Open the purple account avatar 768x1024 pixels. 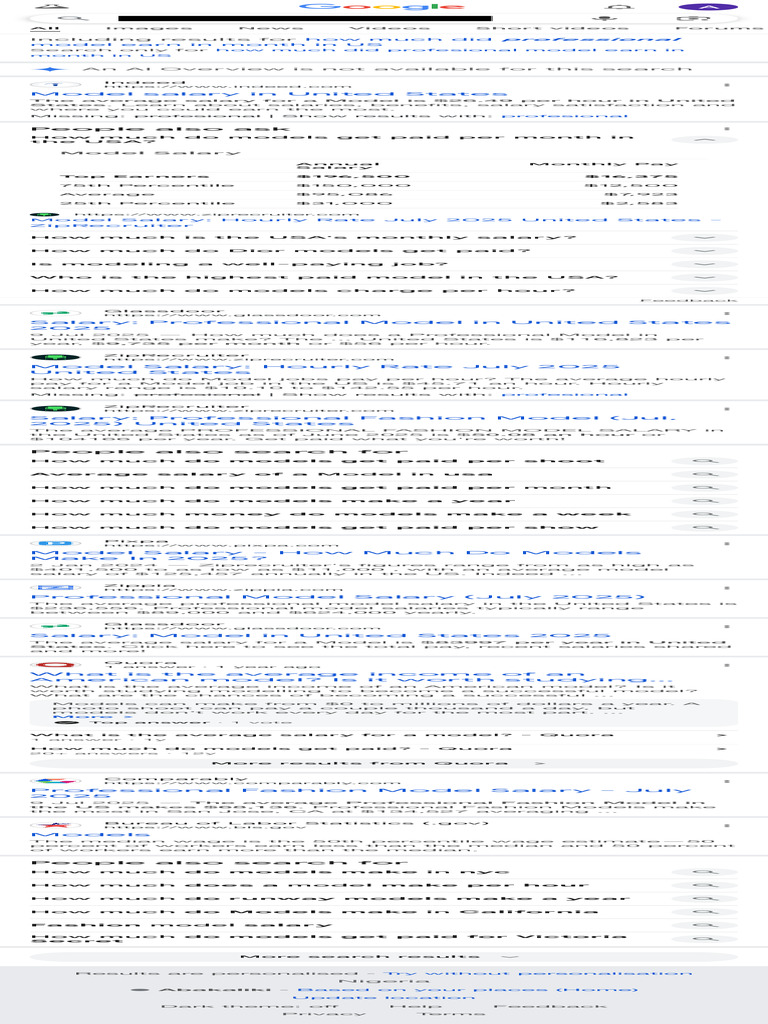707,7
